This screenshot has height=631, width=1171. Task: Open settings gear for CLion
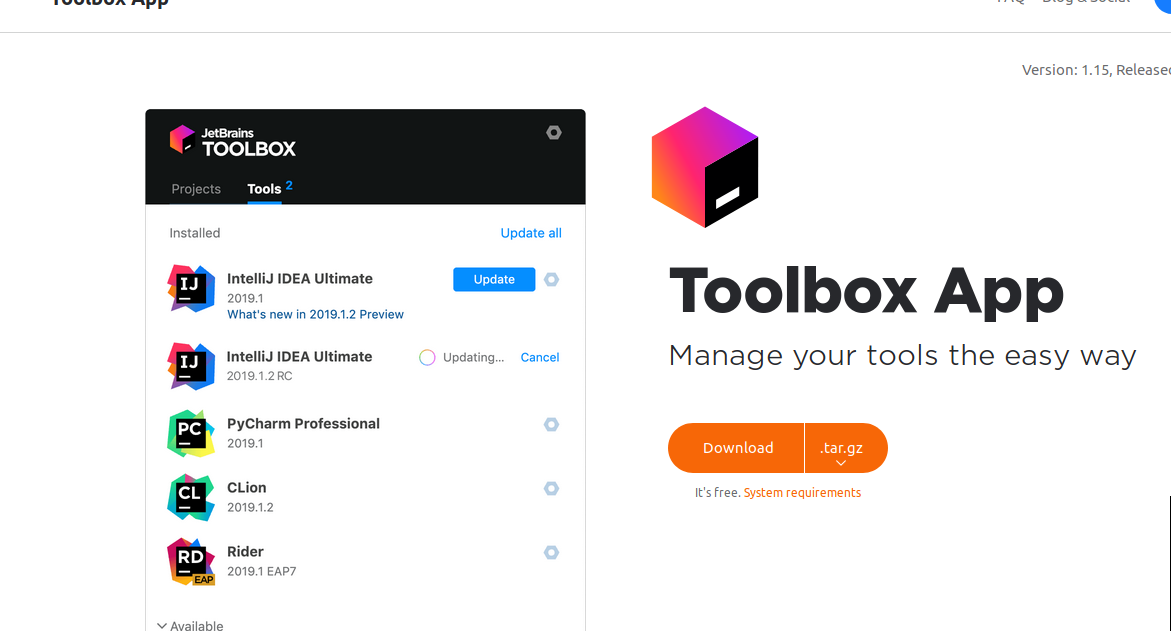click(551, 488)
